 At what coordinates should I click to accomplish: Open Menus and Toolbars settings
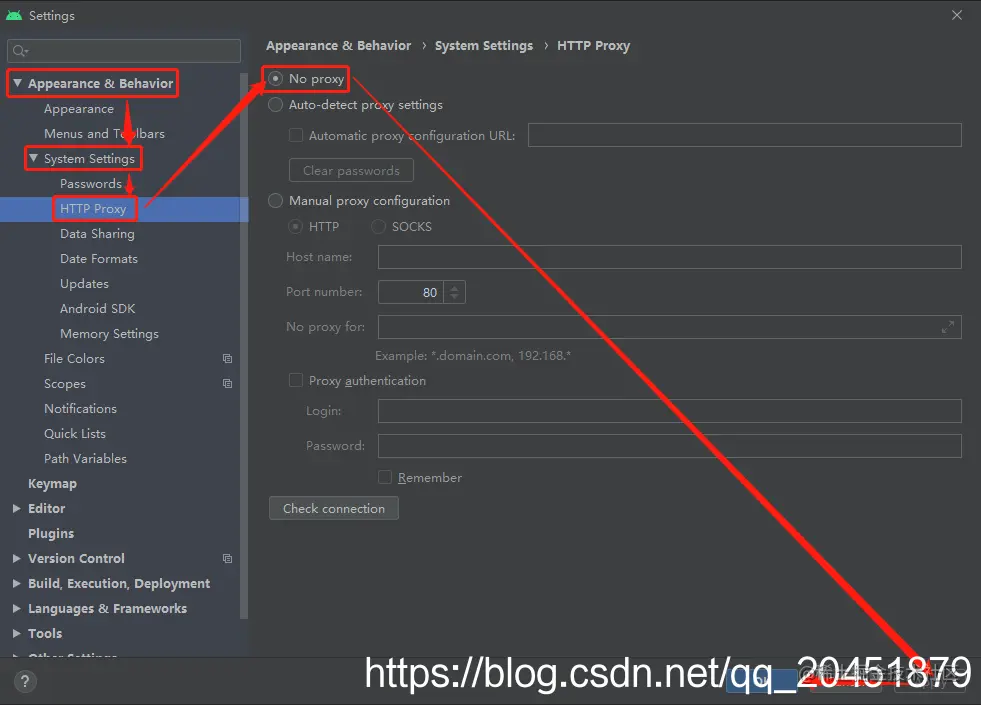coord(104,134)
